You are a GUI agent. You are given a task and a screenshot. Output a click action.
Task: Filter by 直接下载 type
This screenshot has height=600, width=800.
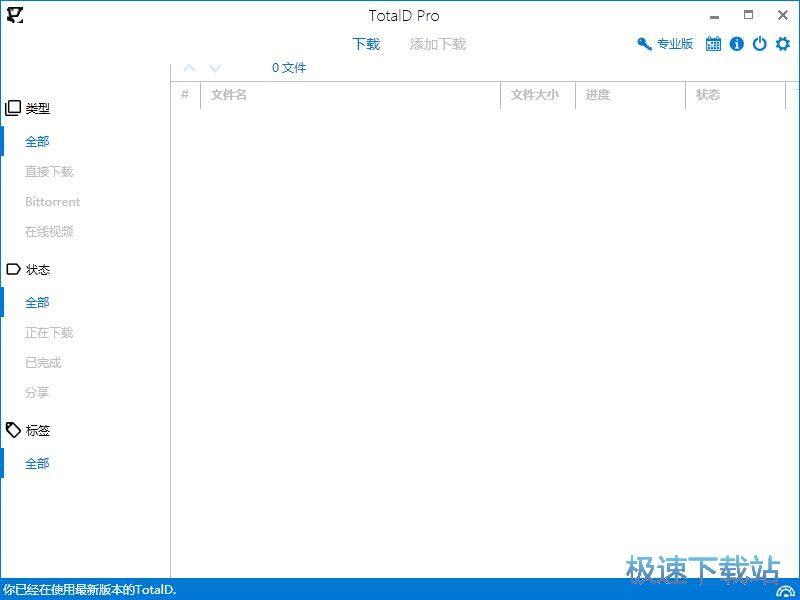[x=49, y=171]
